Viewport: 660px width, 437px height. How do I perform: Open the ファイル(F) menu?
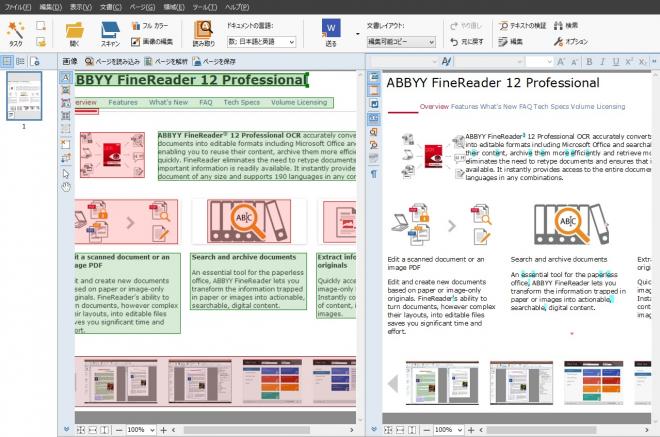tap(18, 7)
